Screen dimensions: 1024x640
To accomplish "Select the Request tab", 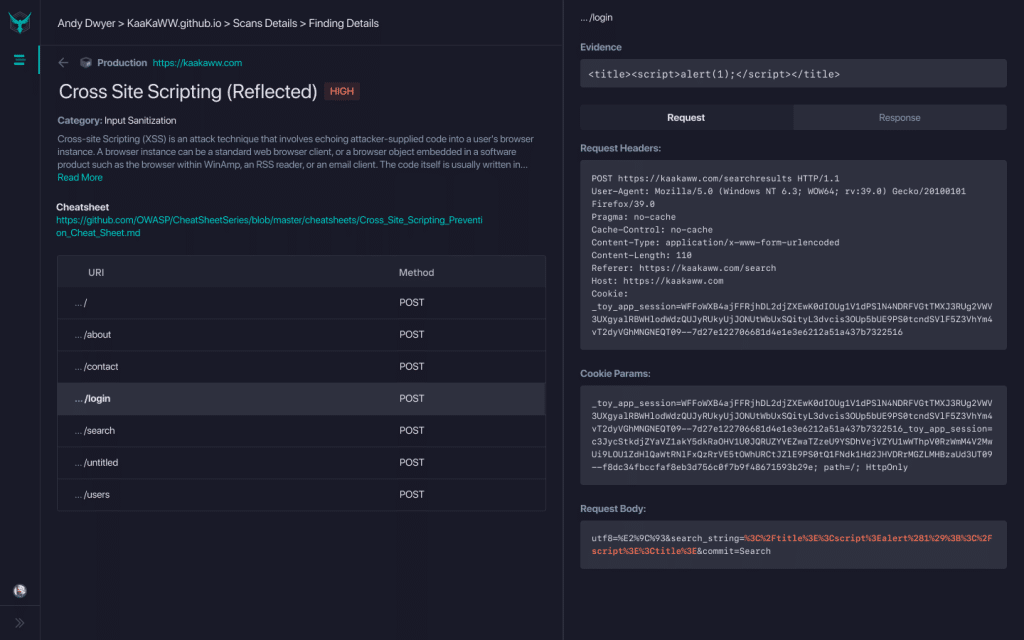I will click(x=686, y=117).
